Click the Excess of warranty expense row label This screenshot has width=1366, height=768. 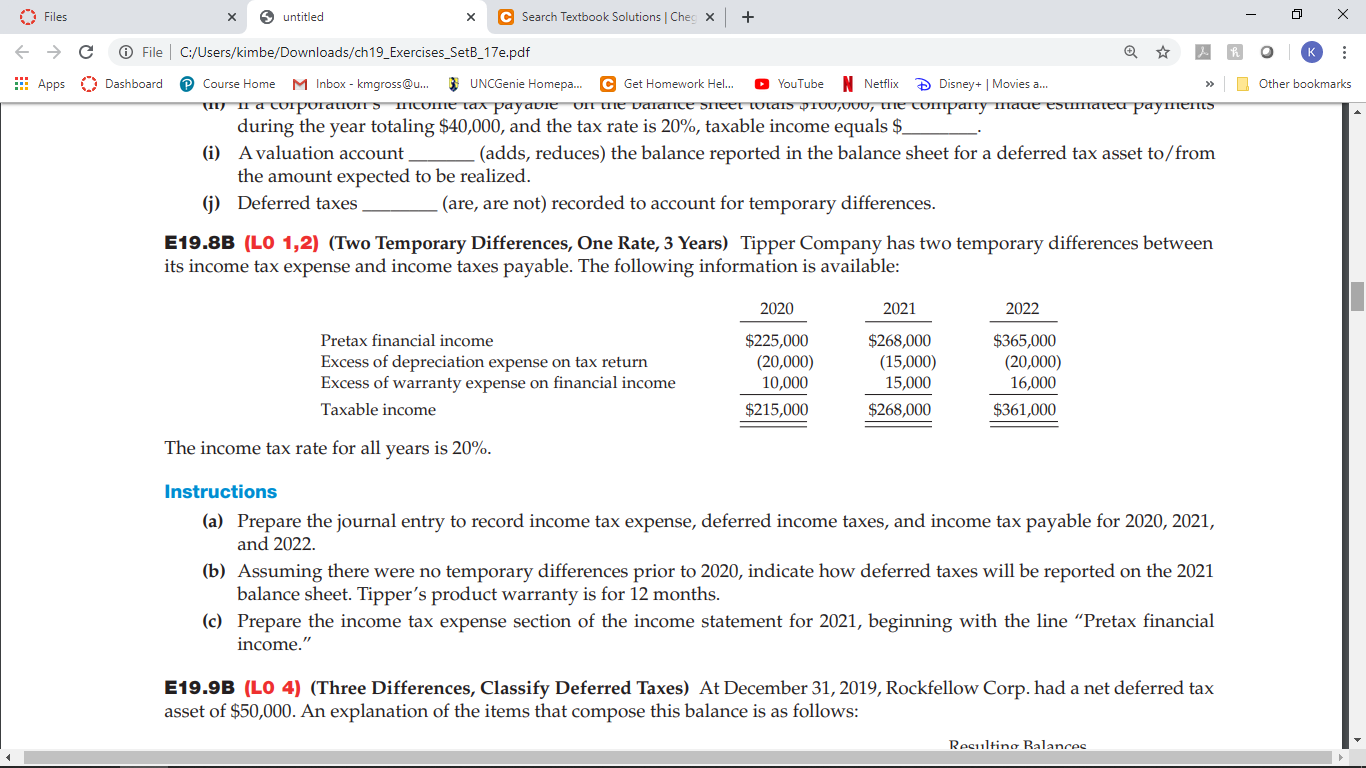498,383
